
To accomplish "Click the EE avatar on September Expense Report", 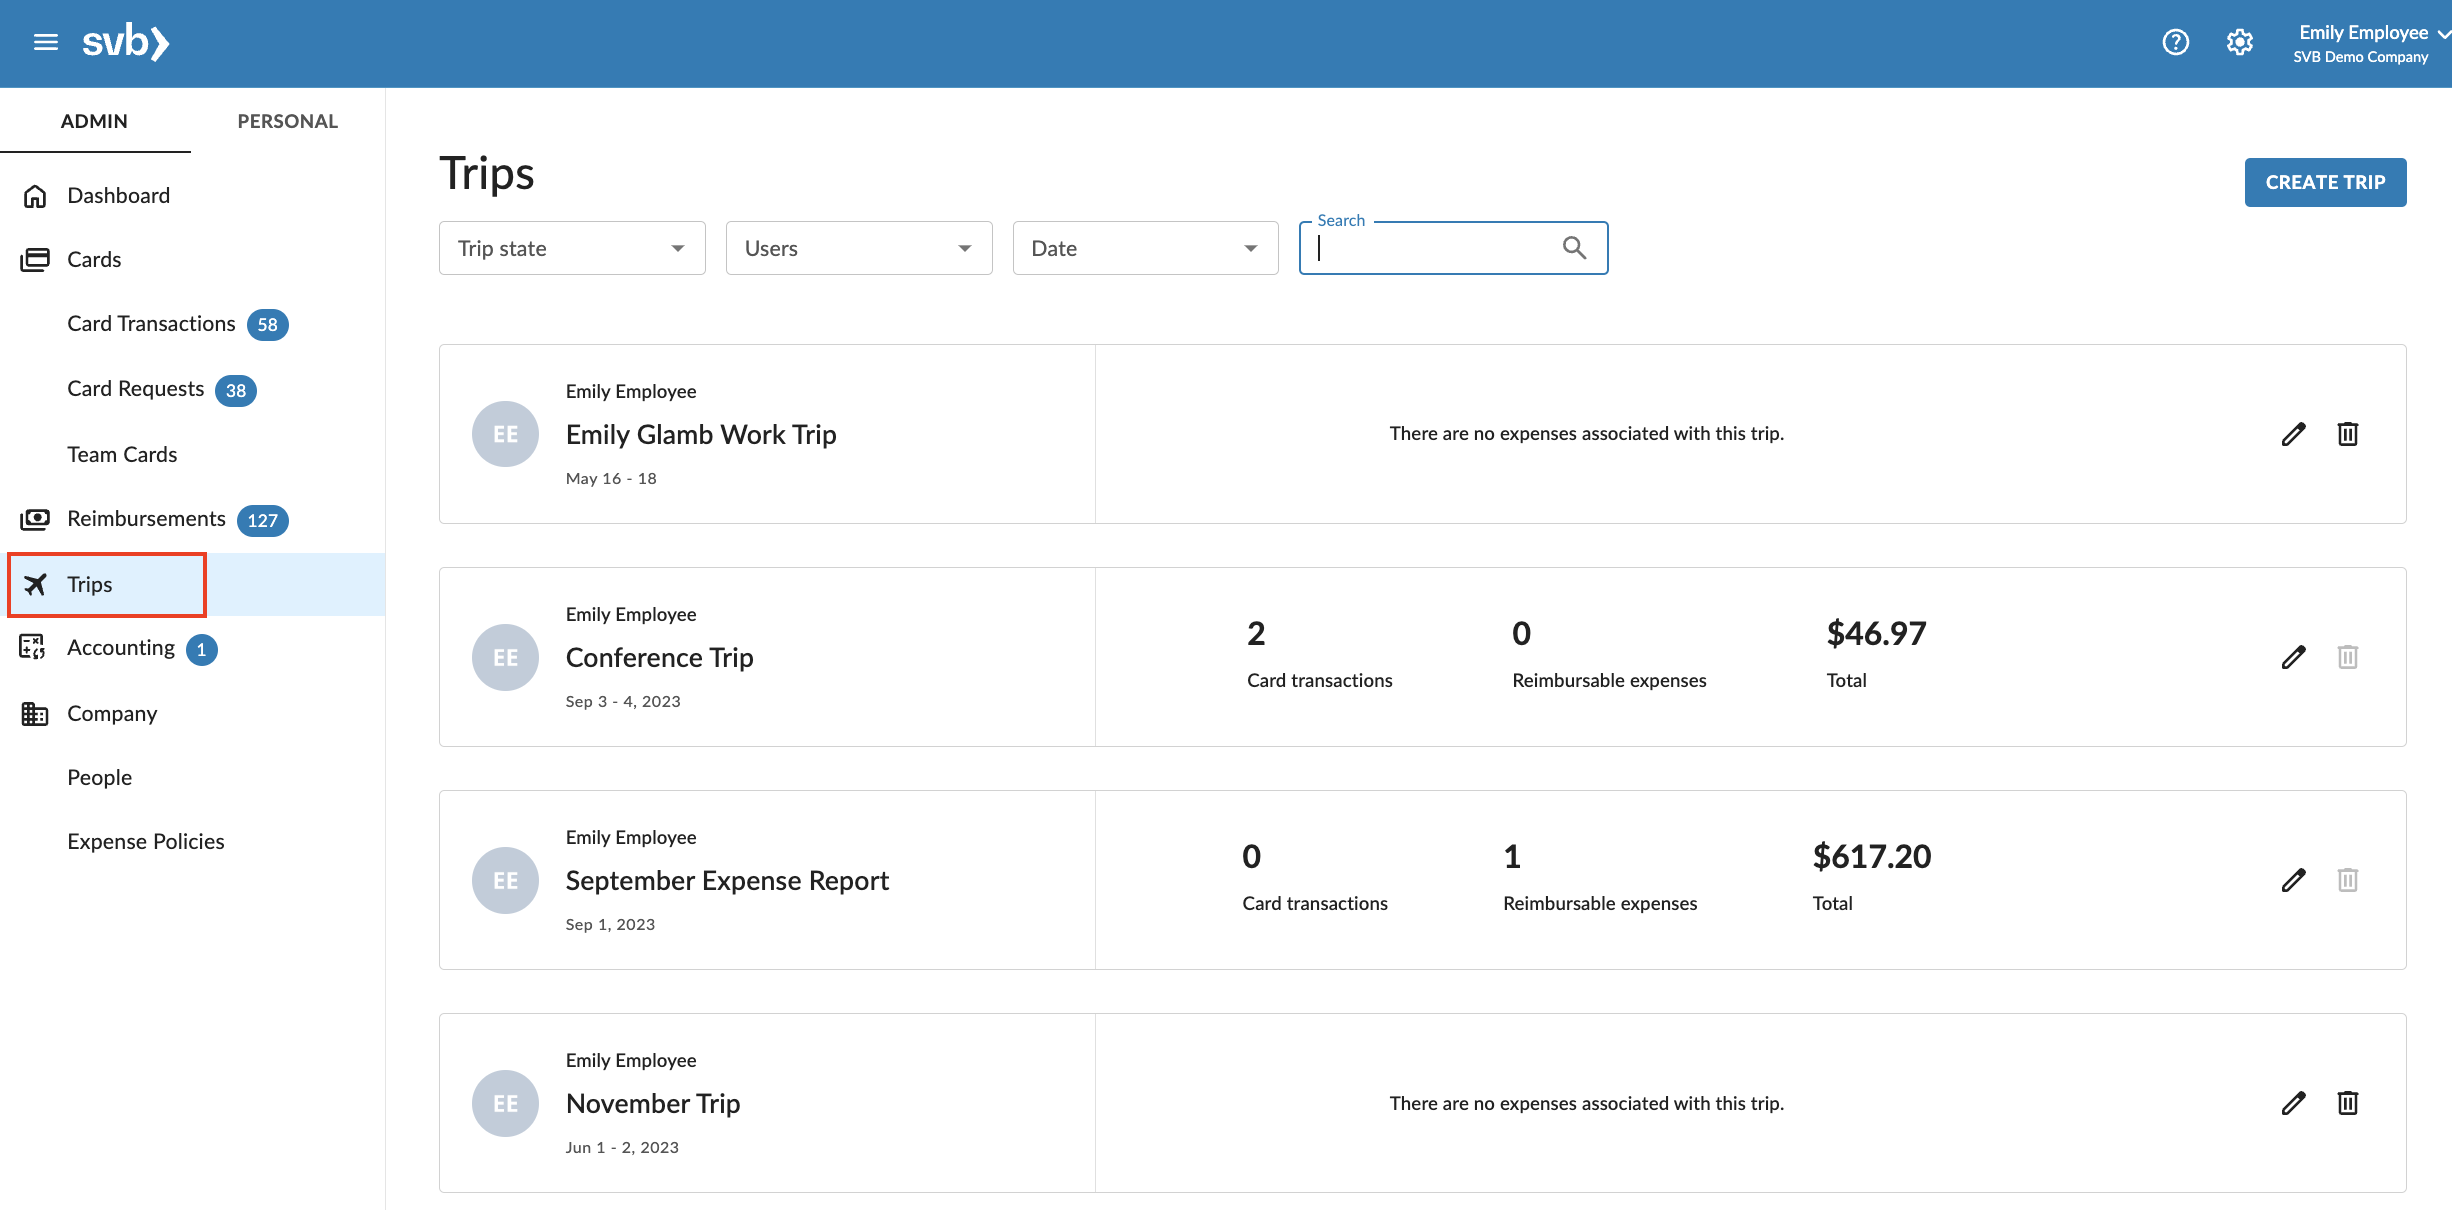I will 505,880.
